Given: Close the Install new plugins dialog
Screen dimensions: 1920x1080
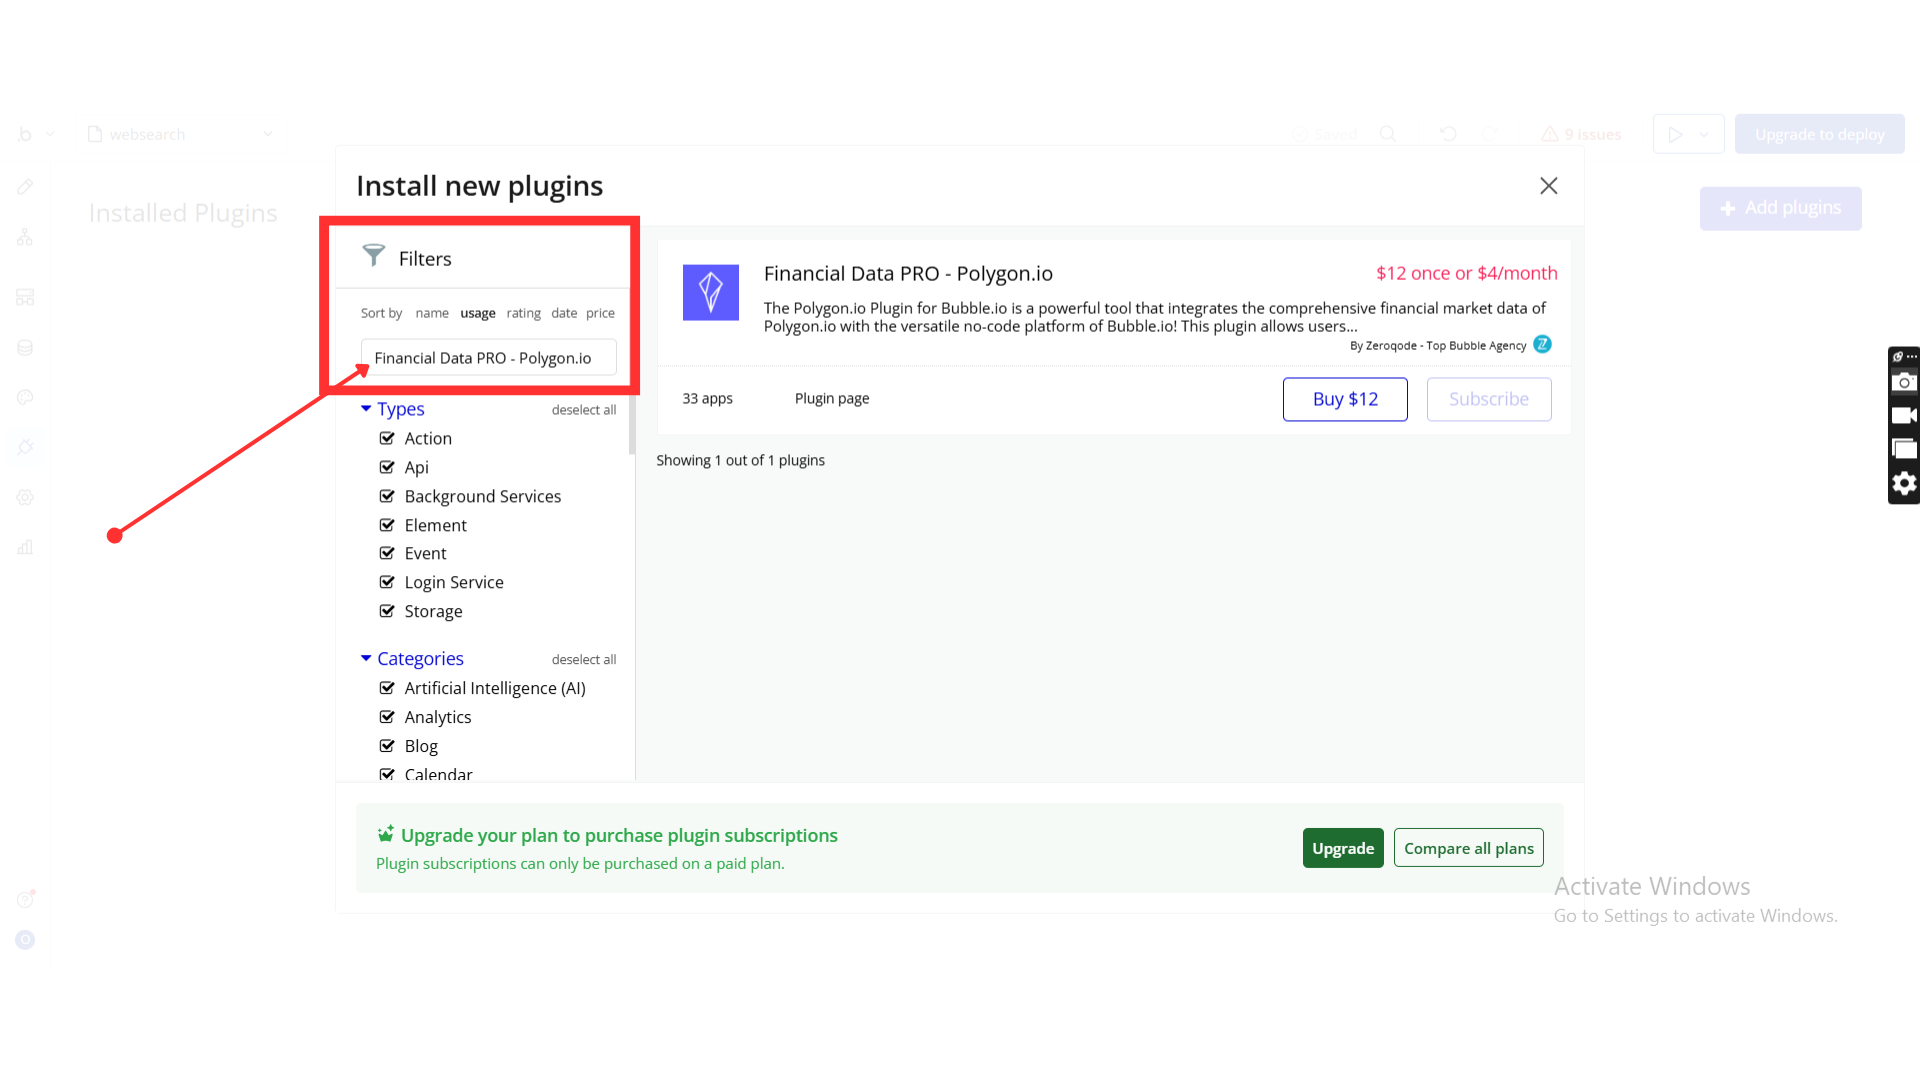Looking at the screenshot, I should point(1548,186).
